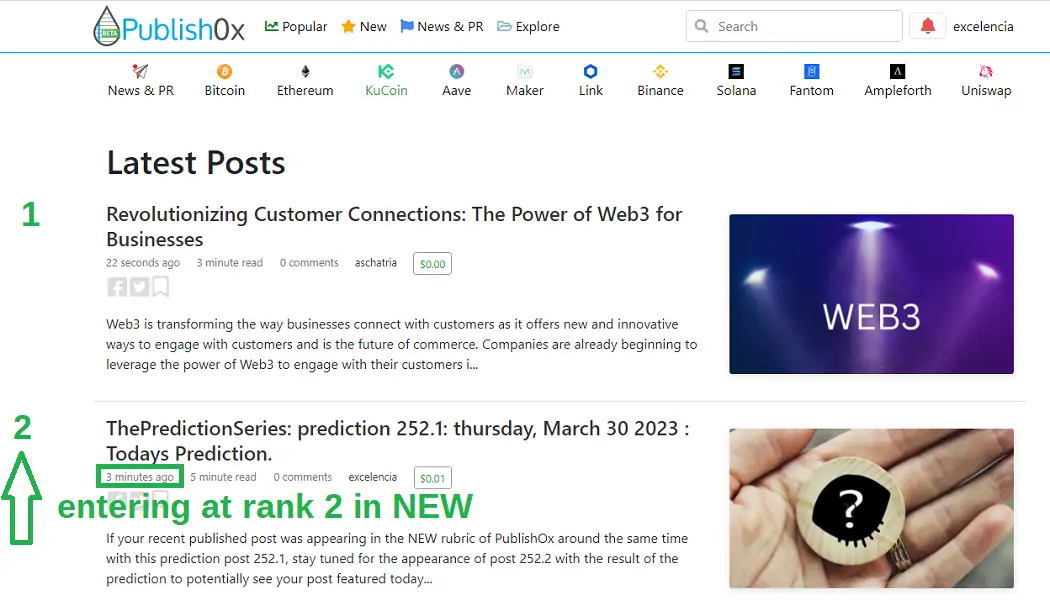Open the WEB3 post thumbnail image
Viewport: 1050px width, 611px height.
tap(871, 294)
